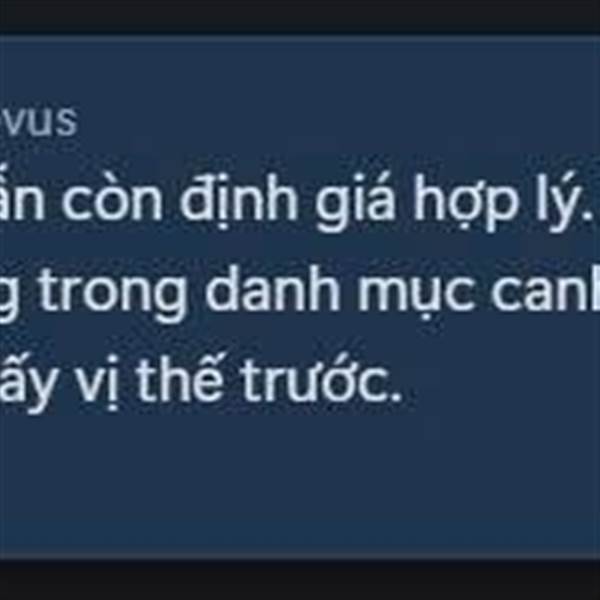This screenshot has height=600, width=600.
Task: Click the partial word "ấy" at left
Action: coord(26,383)
